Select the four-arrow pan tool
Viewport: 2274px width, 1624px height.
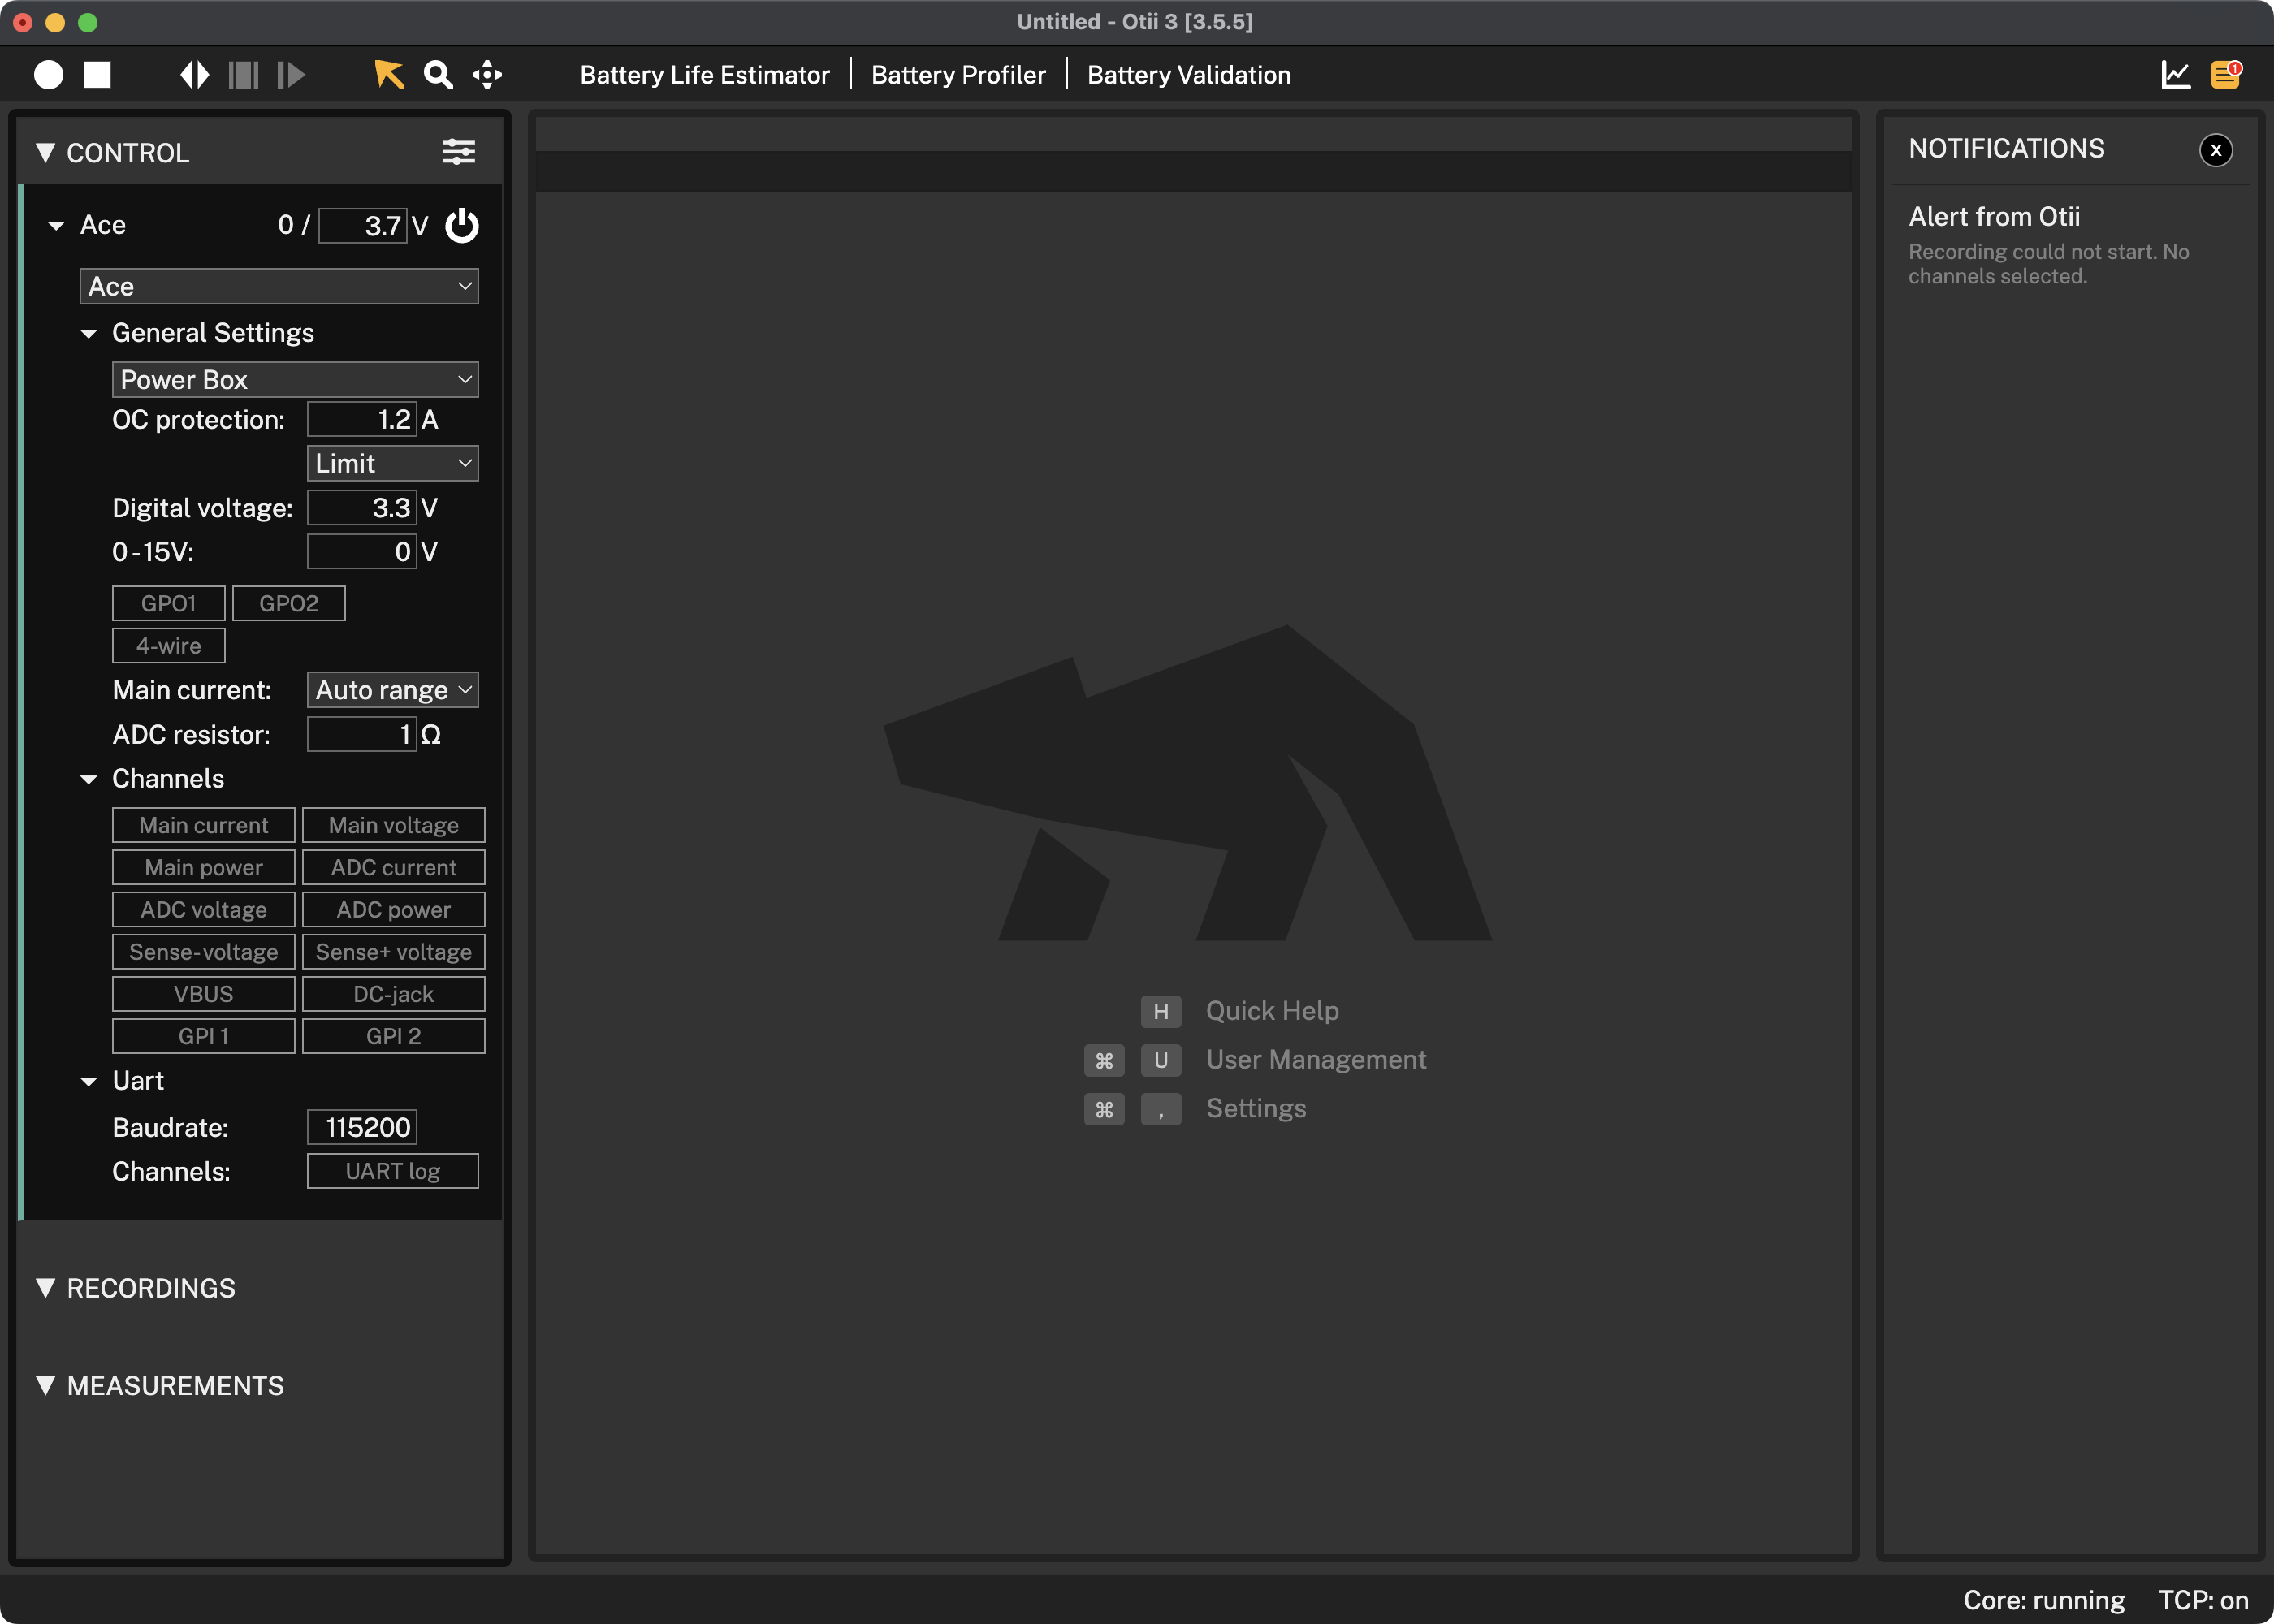(487, 75)
